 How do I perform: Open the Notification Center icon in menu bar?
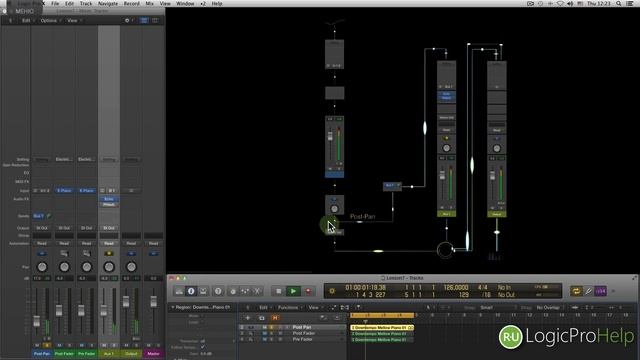pyautogui.click(x=630, y=3)
